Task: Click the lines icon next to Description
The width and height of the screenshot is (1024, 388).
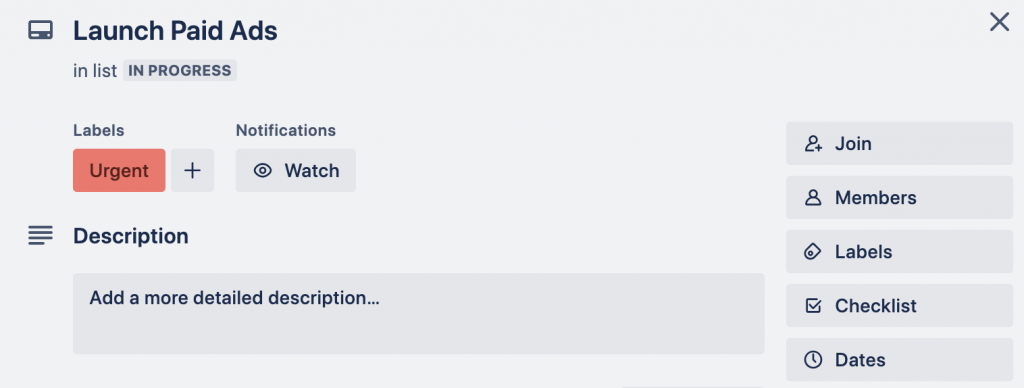Action: [40, 236]
